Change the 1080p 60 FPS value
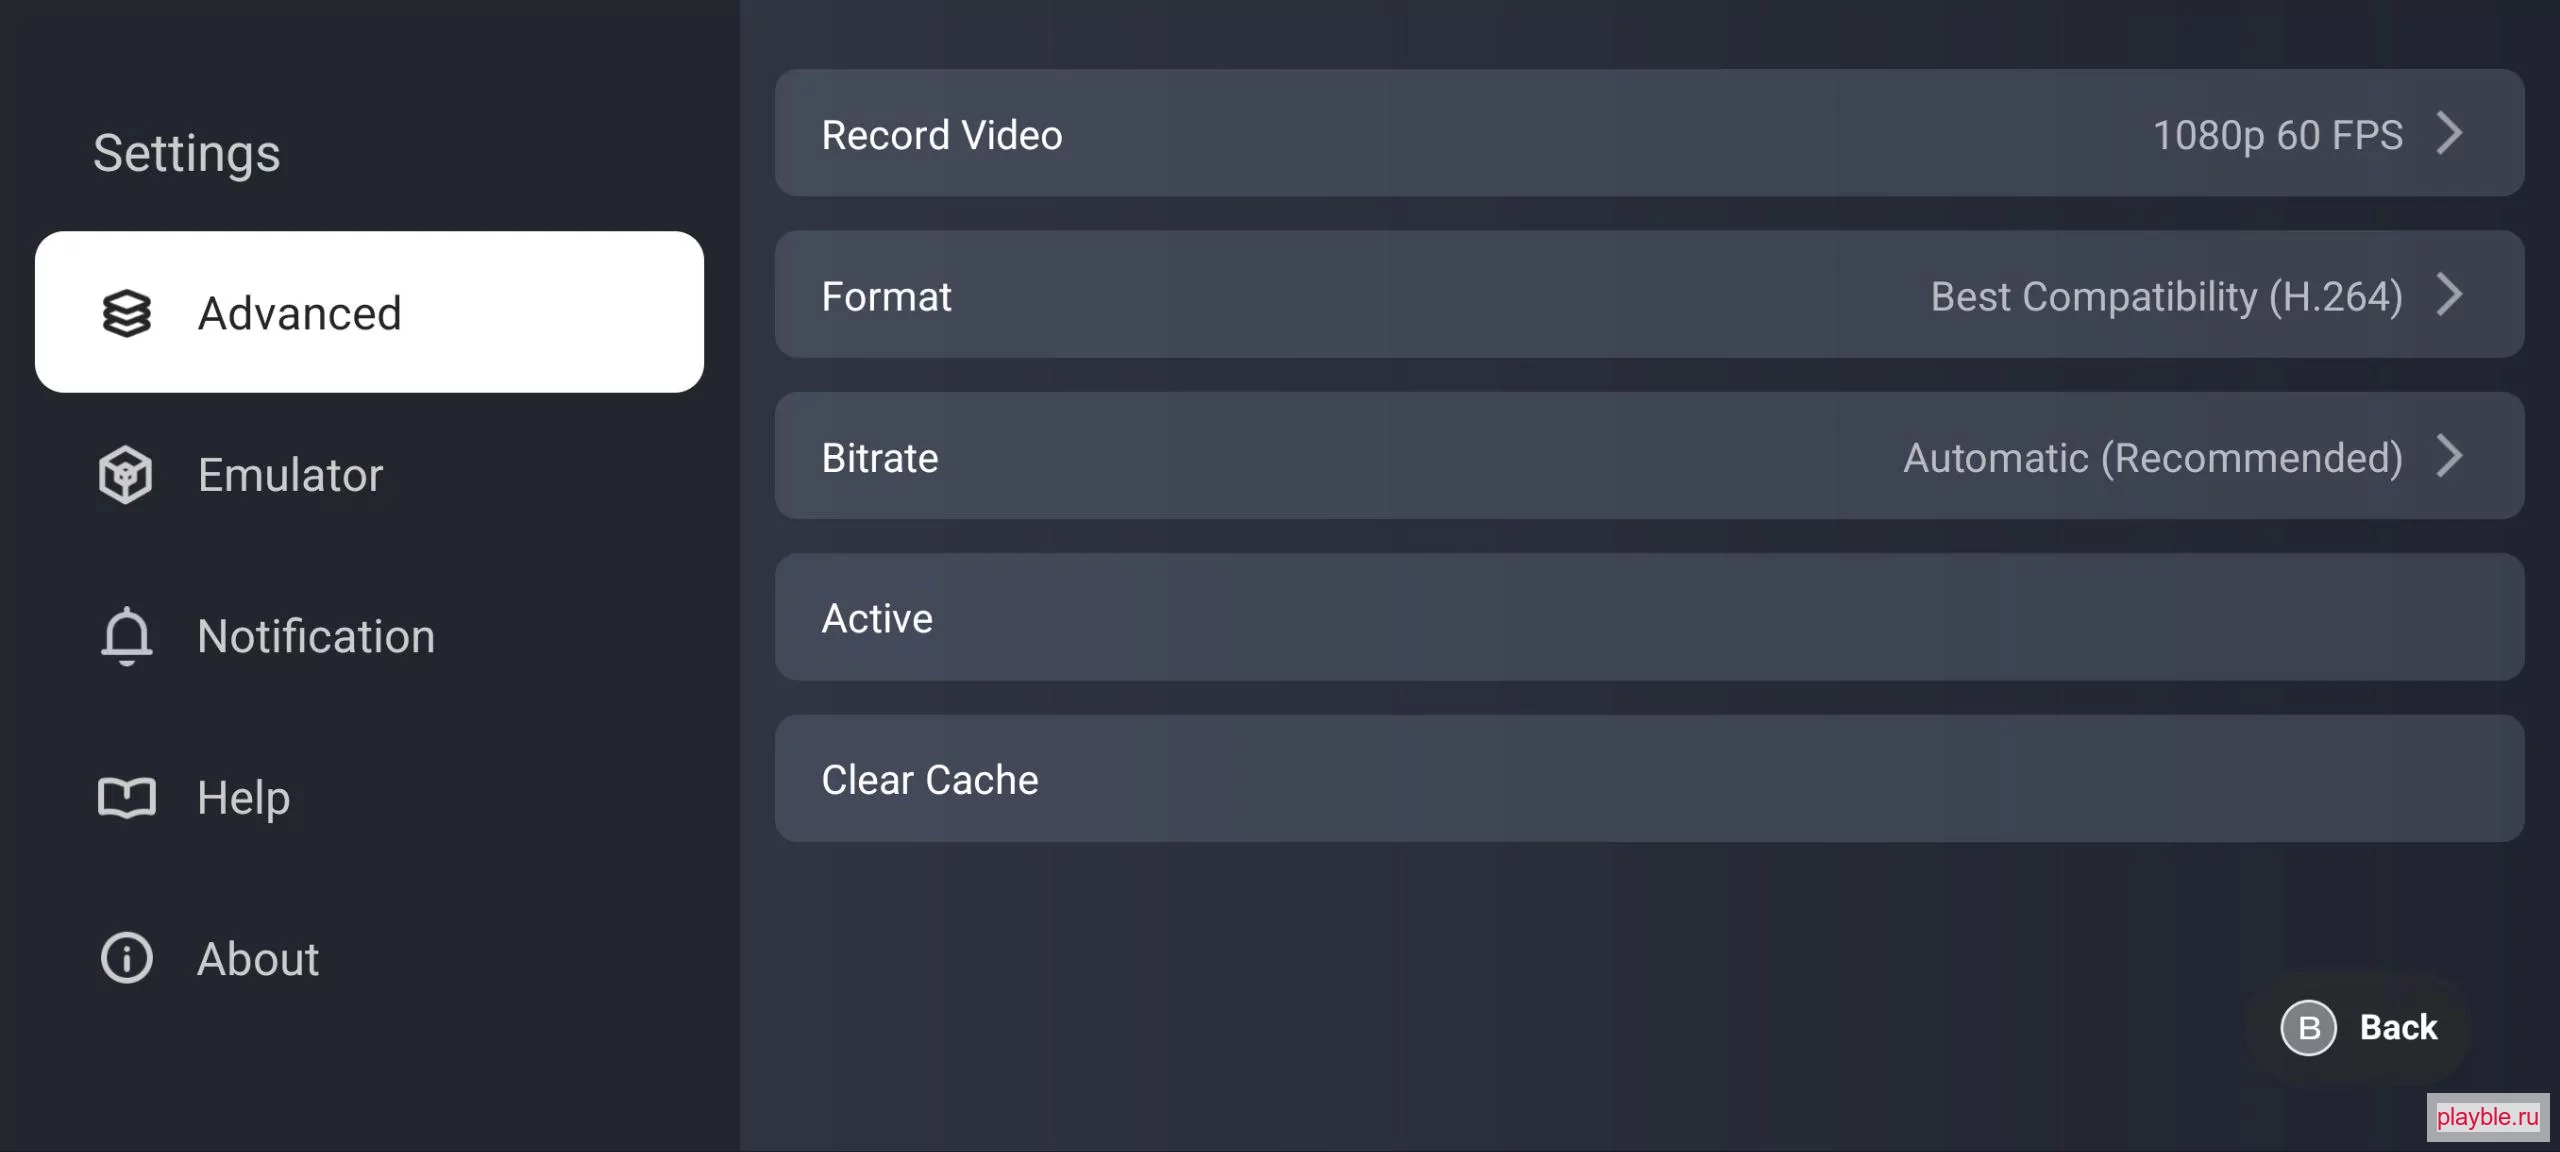Screen dimensions: 2560x1152 click(x=2277, y=135)
